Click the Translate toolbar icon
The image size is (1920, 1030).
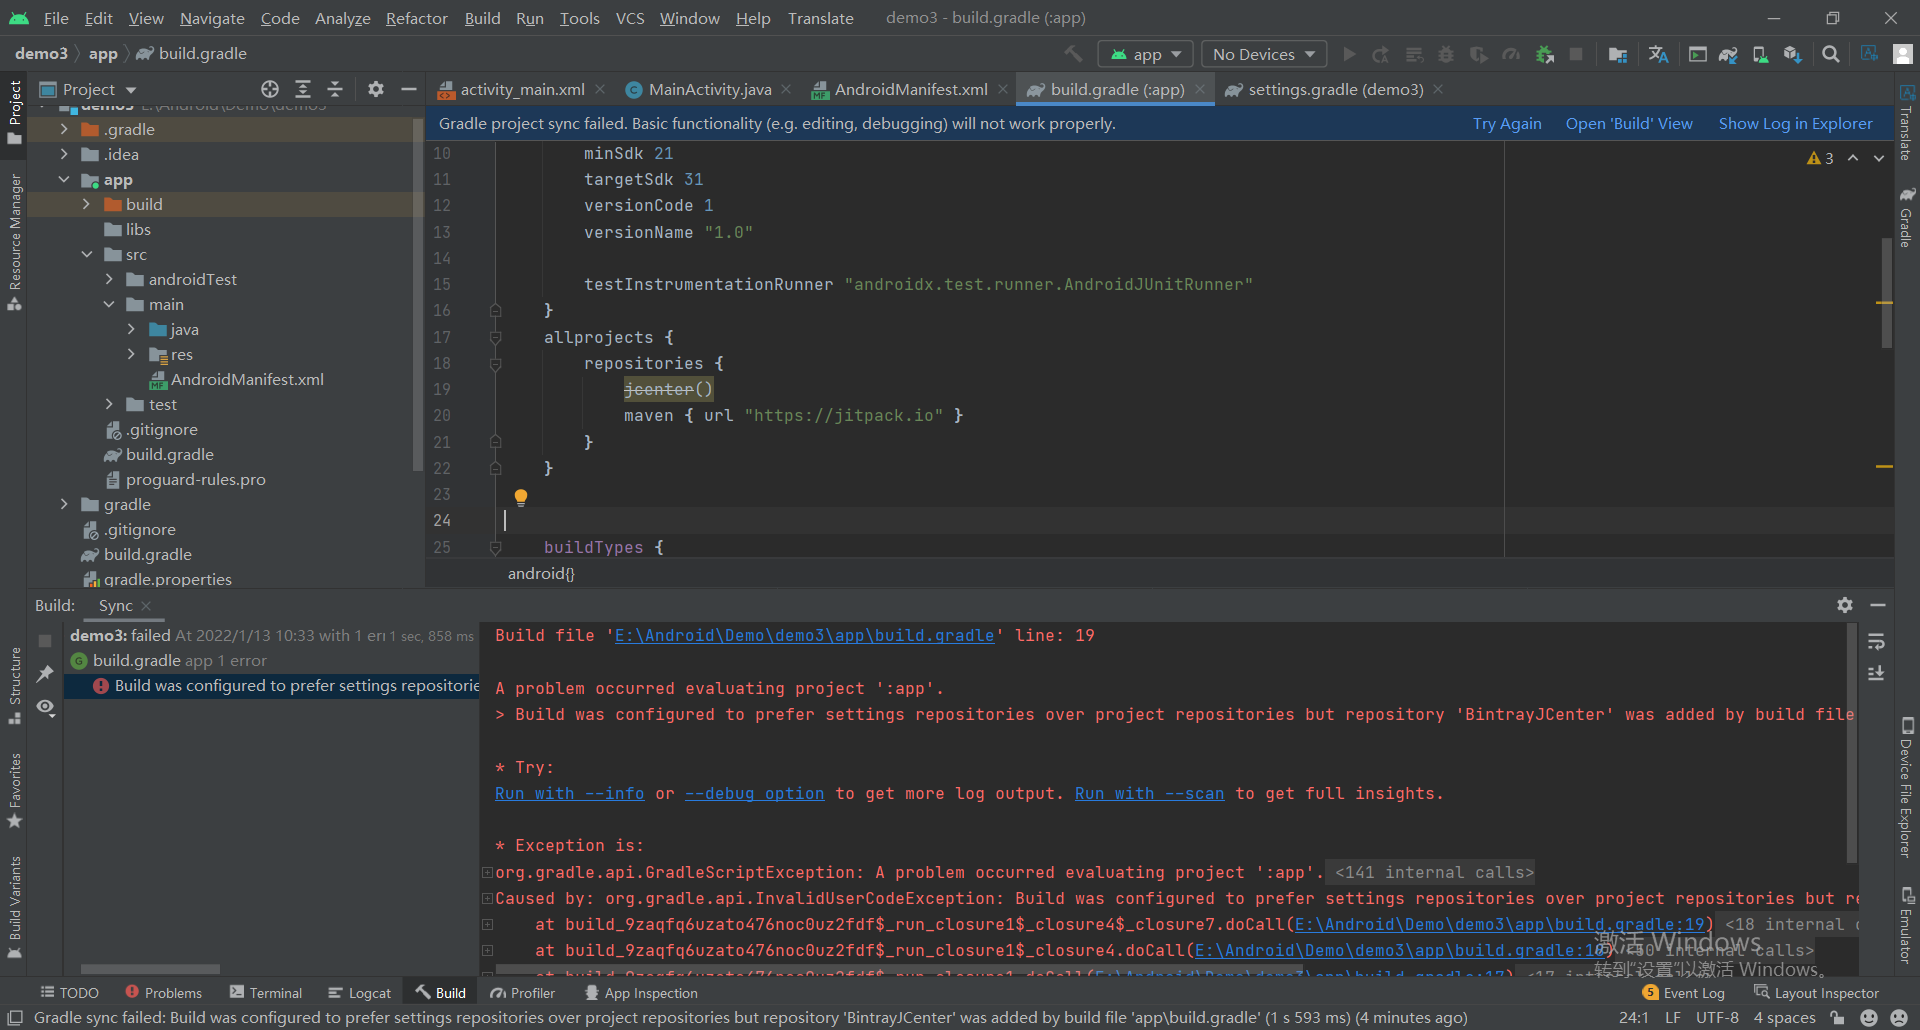click(x=1658, y=54)
